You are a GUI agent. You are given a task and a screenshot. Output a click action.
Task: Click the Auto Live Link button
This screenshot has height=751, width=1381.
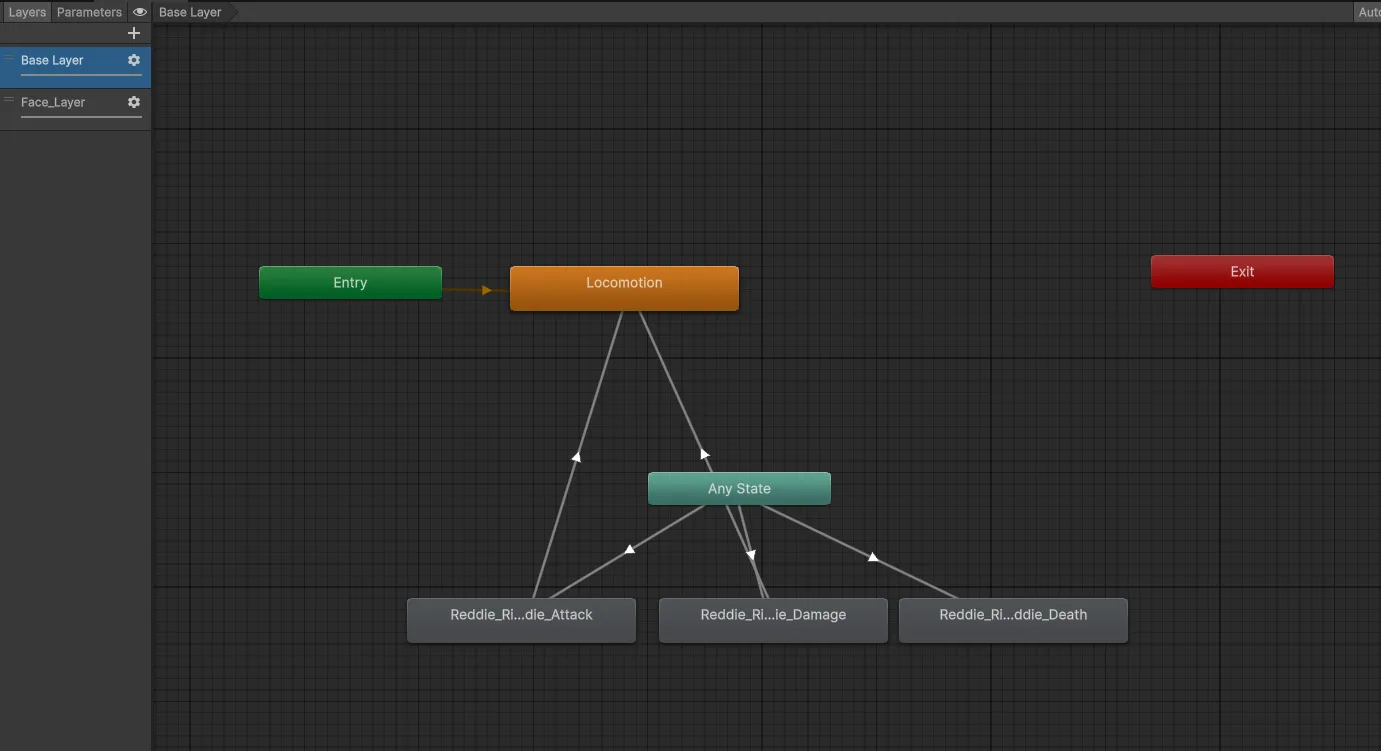(x=1367, y=12)
